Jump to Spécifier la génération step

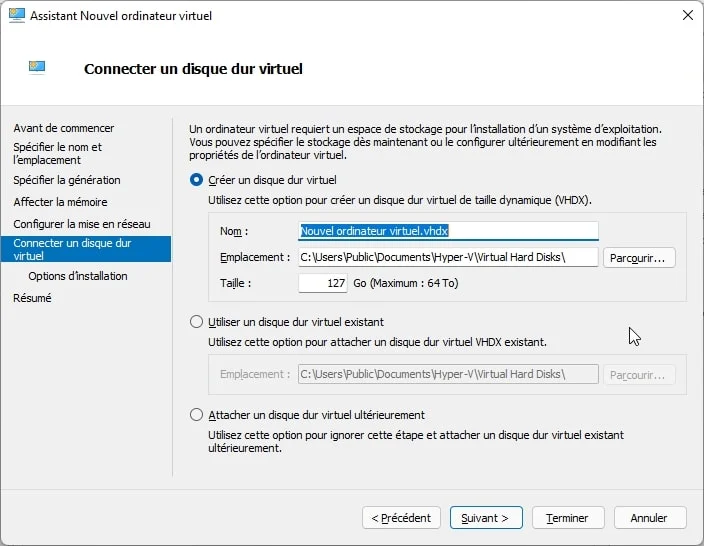point(67,180)
